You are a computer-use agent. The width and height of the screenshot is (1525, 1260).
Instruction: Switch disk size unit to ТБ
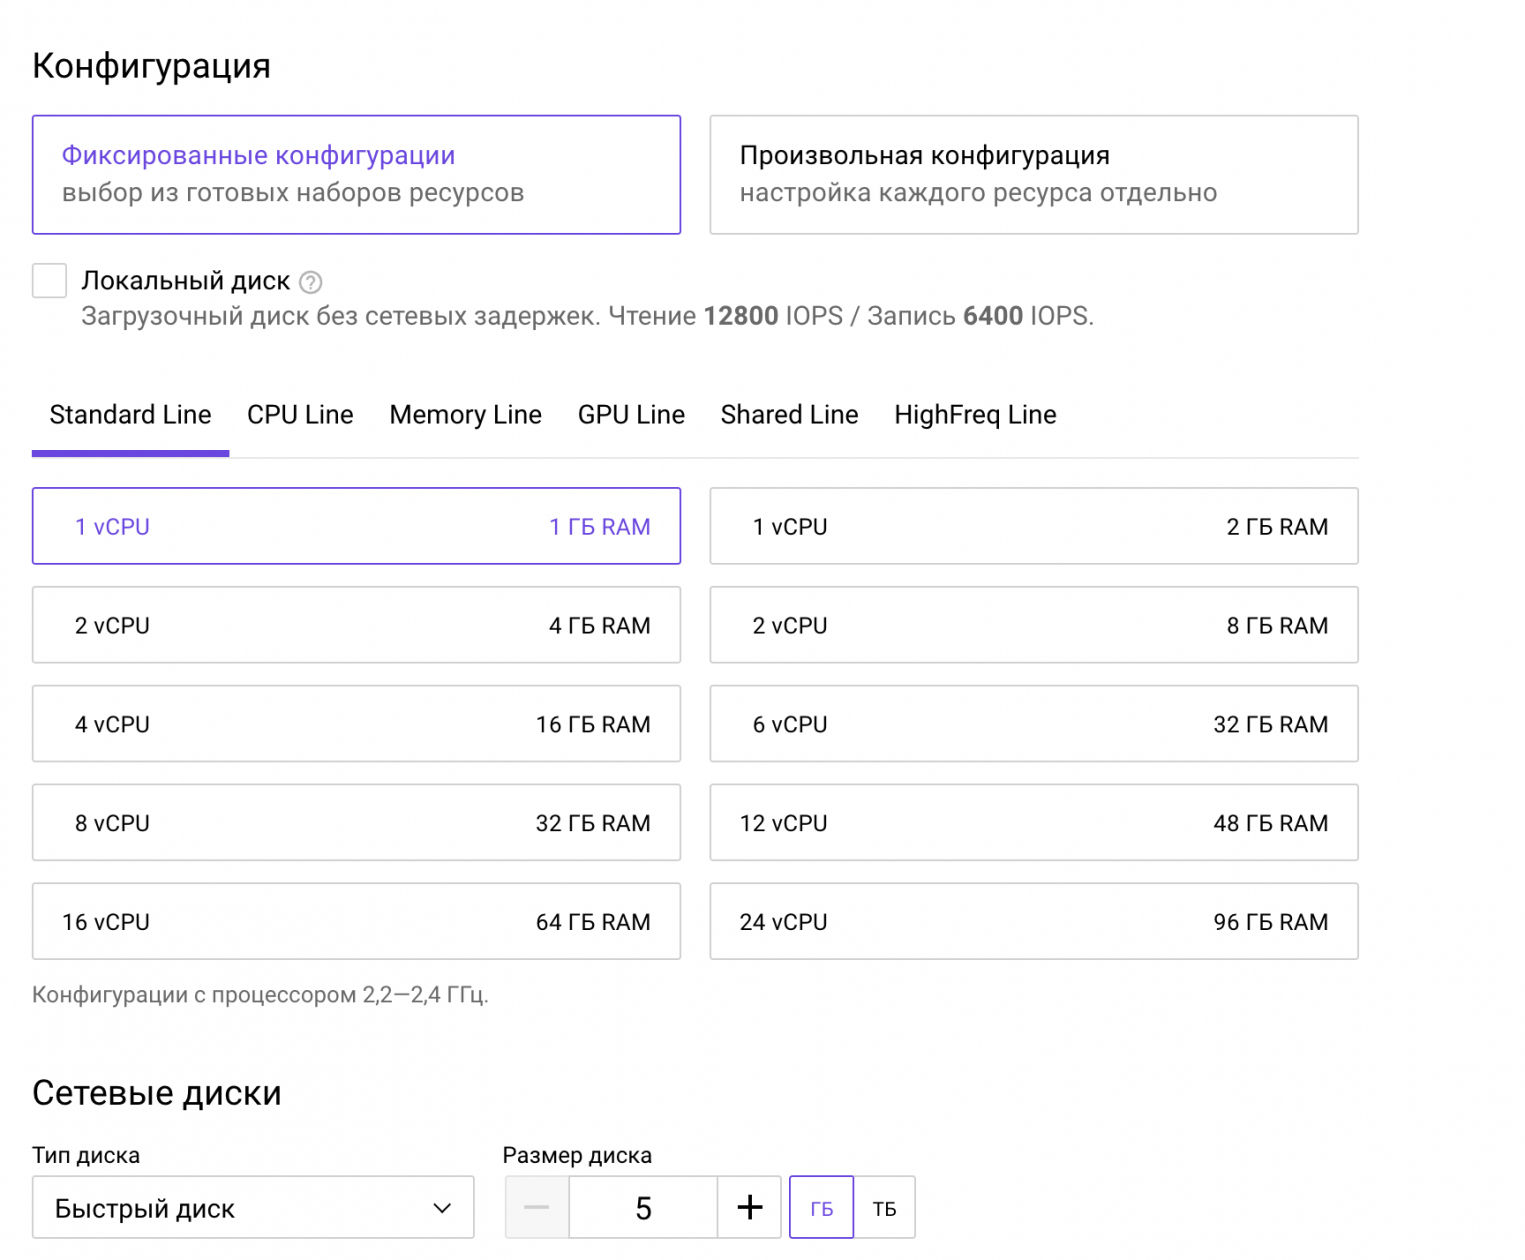884,1207
